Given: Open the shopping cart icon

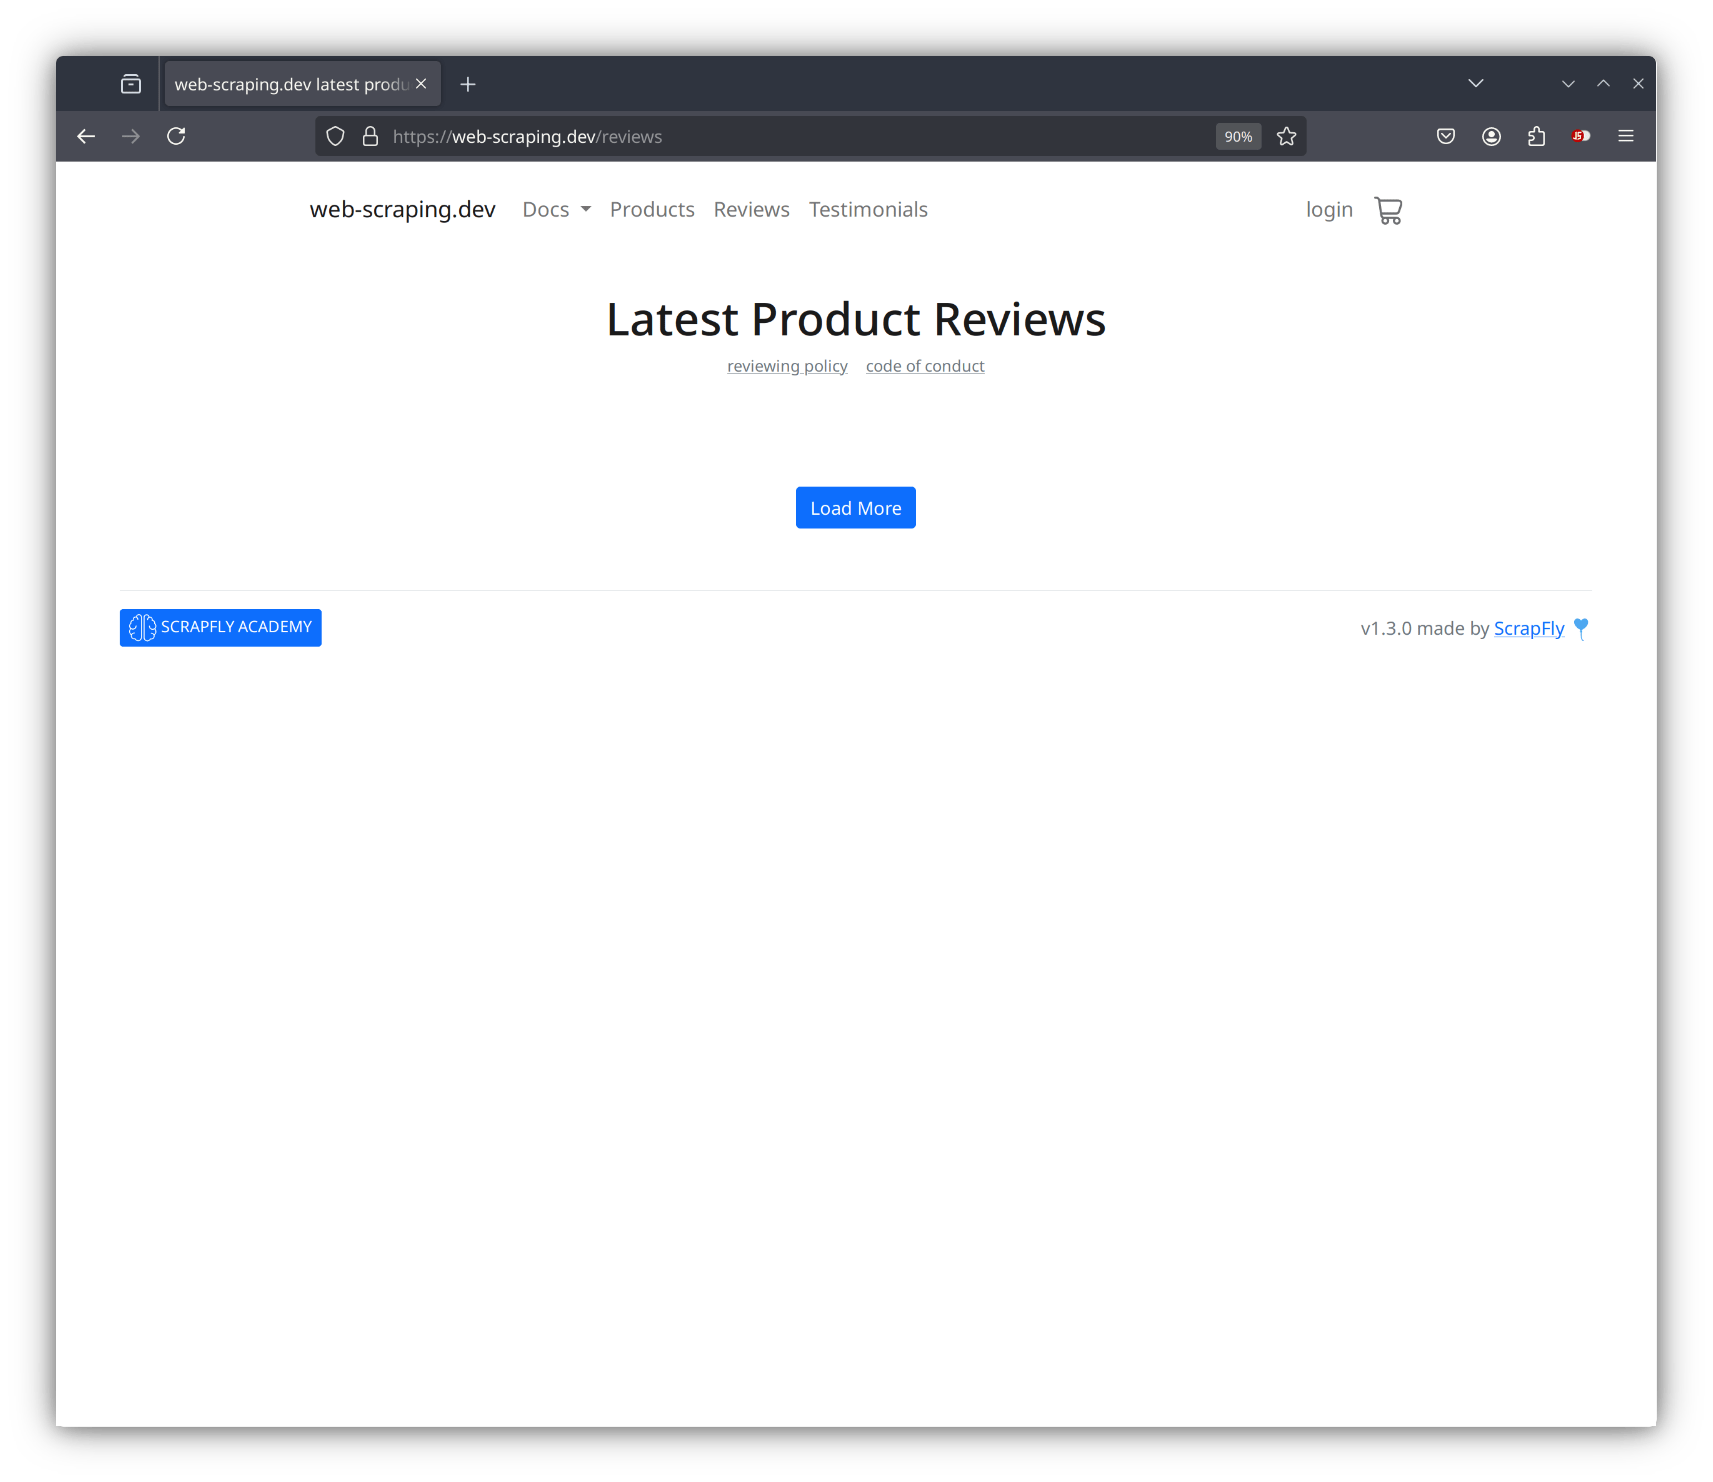Looking at the screenshot, I should pos(1388,210).
